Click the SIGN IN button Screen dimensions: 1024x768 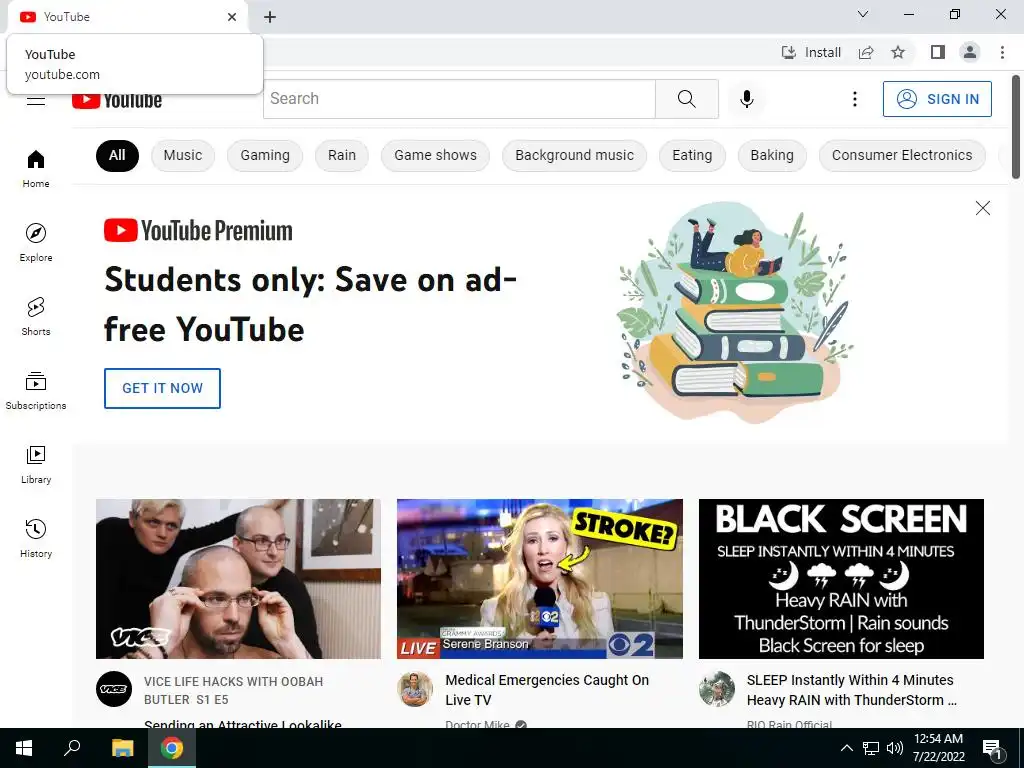[x=937, y=99]
